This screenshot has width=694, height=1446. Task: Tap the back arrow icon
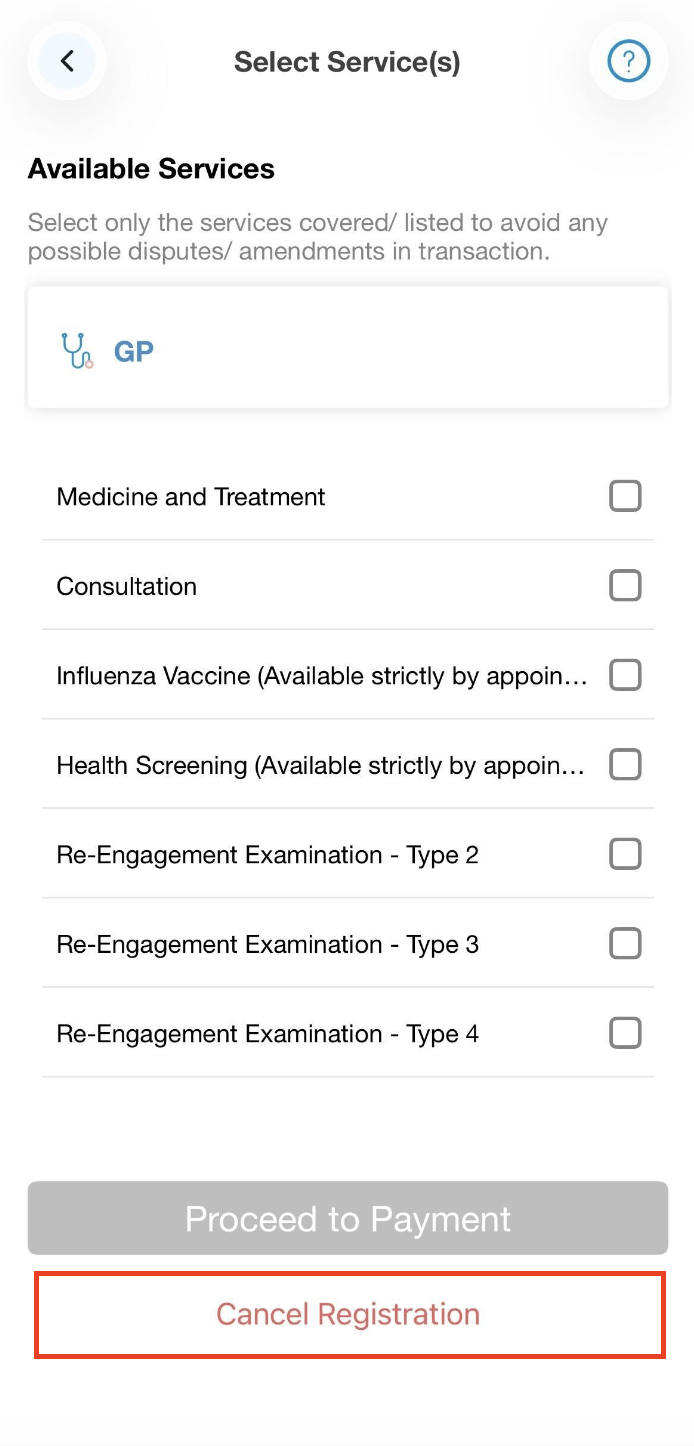point(67,62)
